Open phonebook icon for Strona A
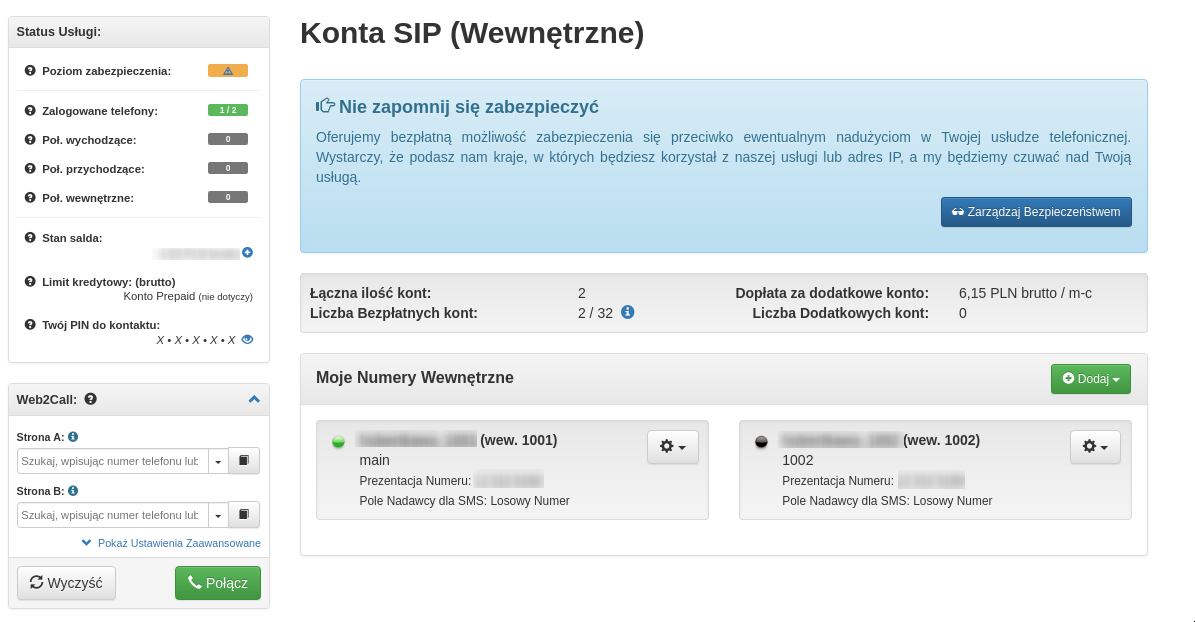 [244, 461]
